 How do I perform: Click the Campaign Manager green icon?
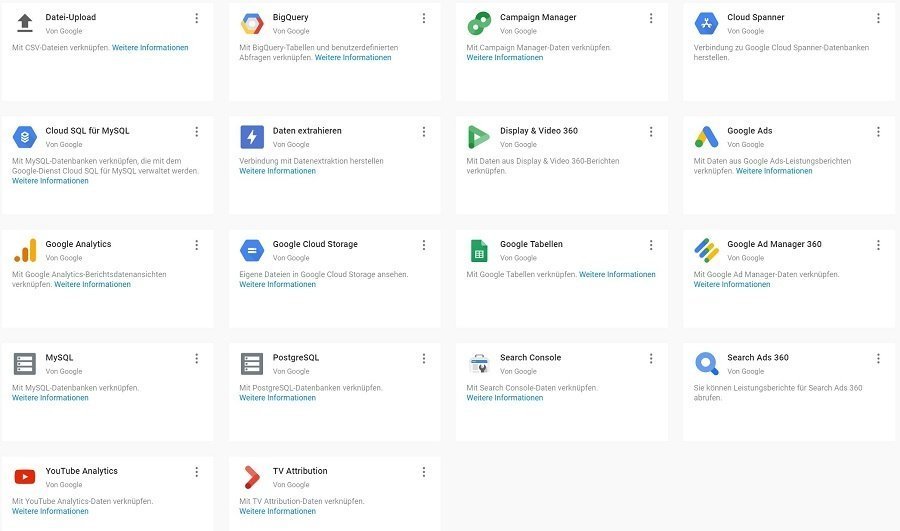(x=479, y=24)
